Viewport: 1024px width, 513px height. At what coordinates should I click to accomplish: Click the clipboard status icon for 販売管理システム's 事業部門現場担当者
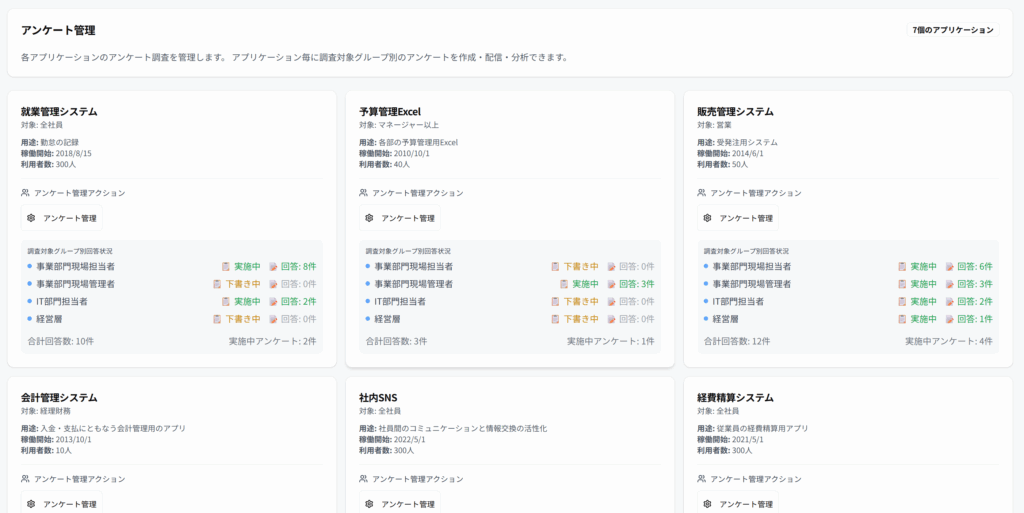click(902, 267)
